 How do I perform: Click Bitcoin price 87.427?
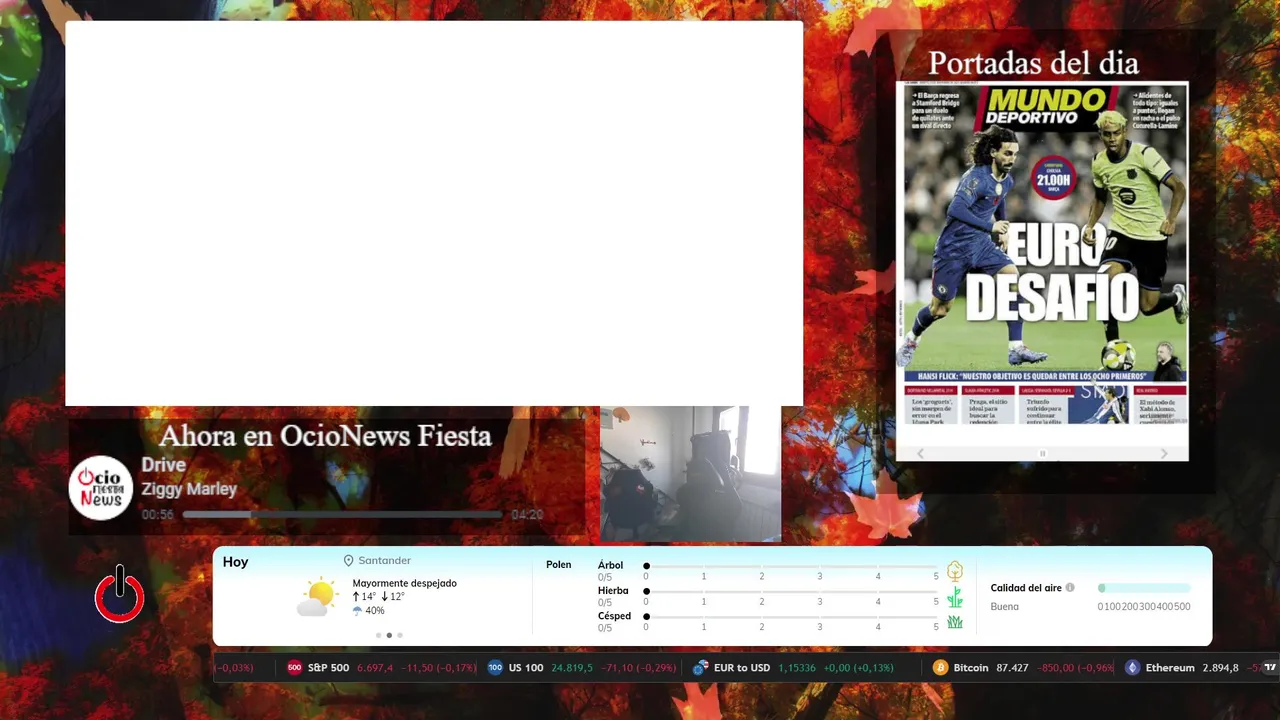click(1012, 667)
